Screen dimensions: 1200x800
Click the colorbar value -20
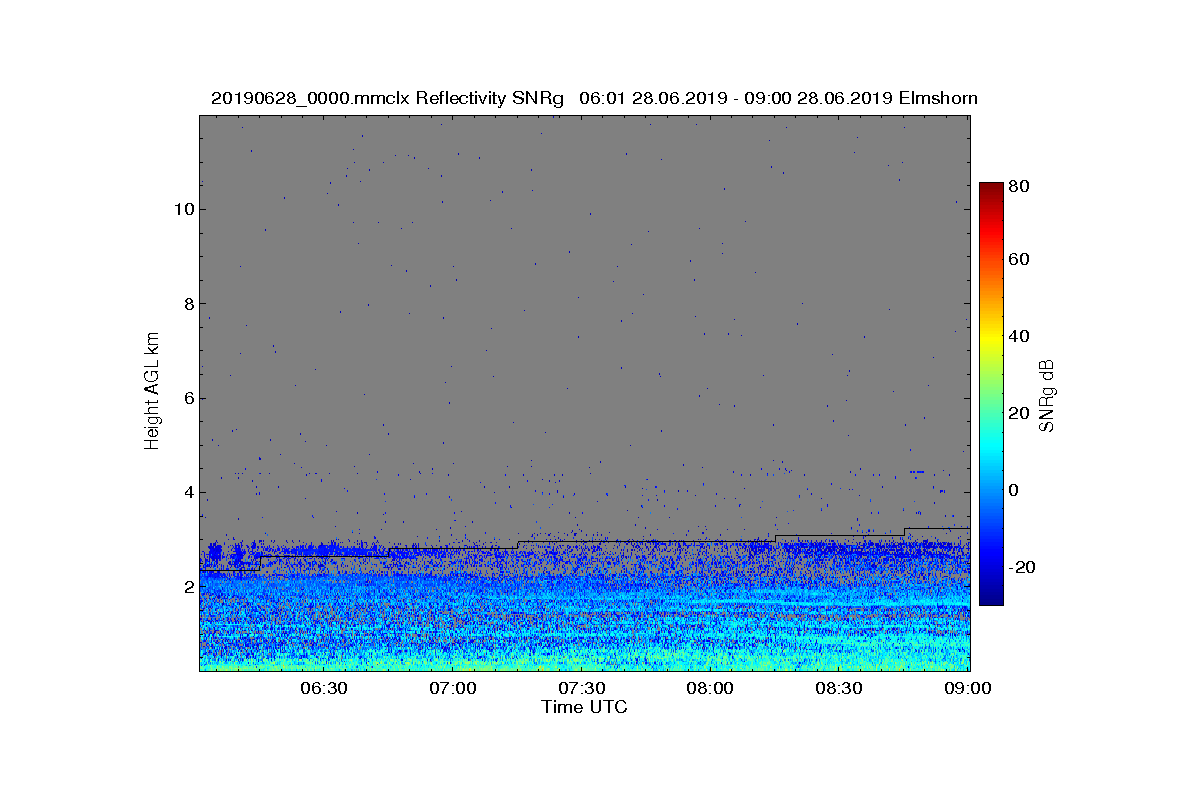coord(1022,567)
